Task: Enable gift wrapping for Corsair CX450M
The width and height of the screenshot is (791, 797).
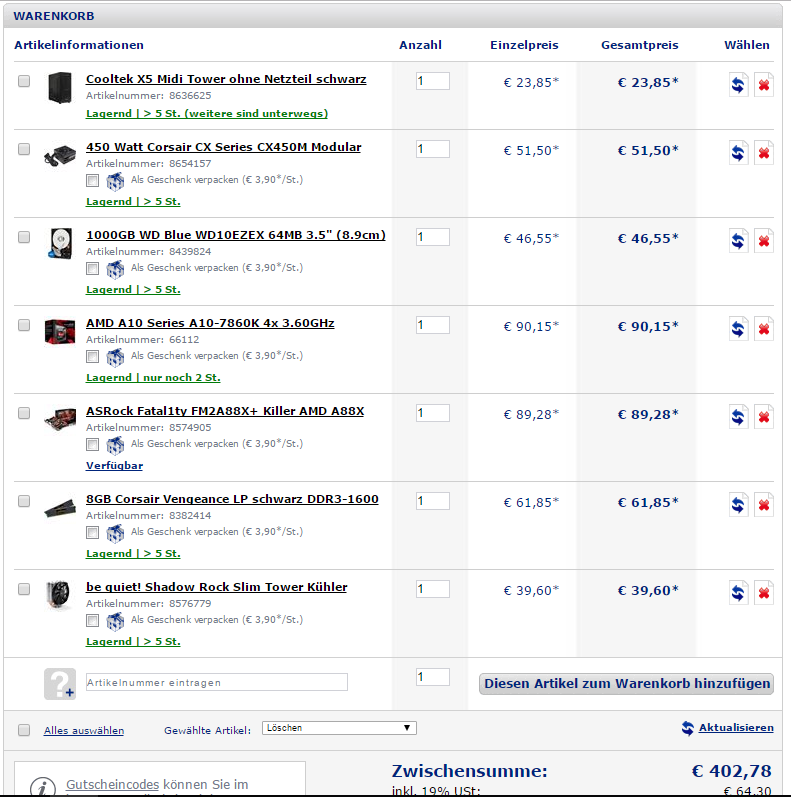Action: click(93, 180)
